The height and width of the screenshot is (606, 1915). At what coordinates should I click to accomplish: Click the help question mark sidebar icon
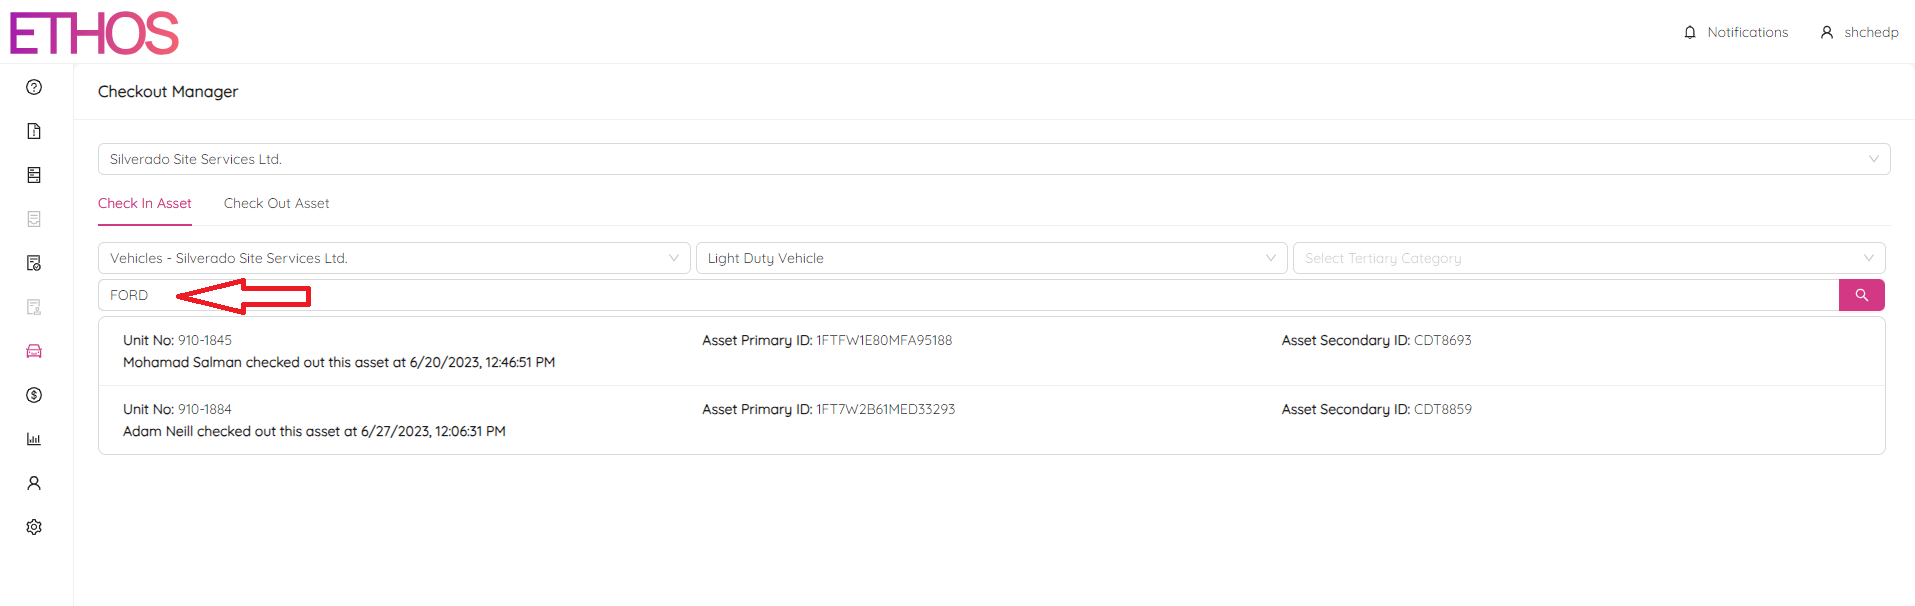34,87
